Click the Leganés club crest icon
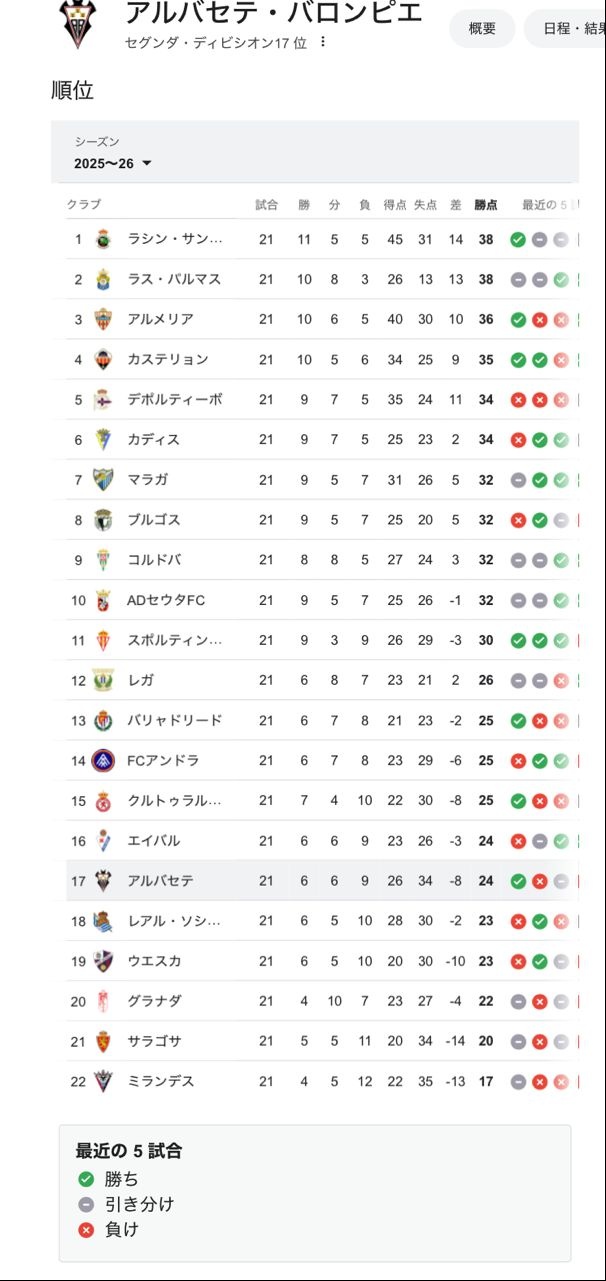 coord(103,681)
